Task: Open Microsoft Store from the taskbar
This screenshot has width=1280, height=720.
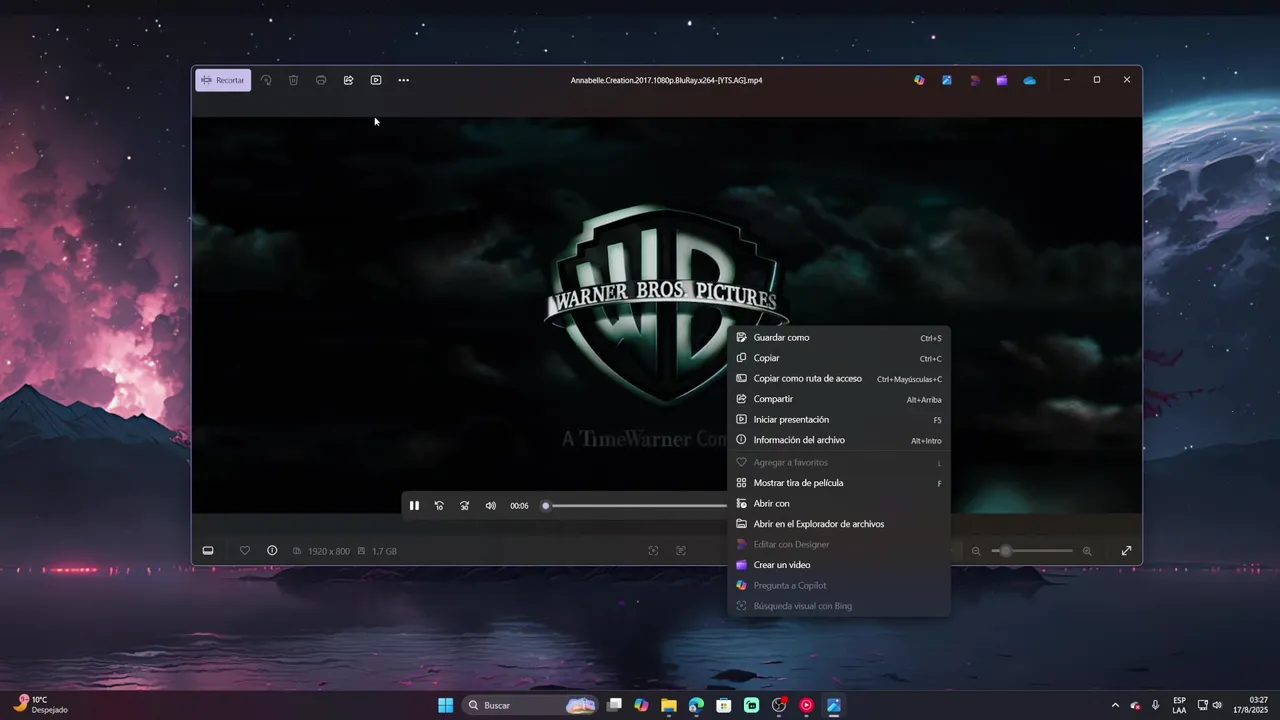Action: pyautogui.click(x=724, y=705)
